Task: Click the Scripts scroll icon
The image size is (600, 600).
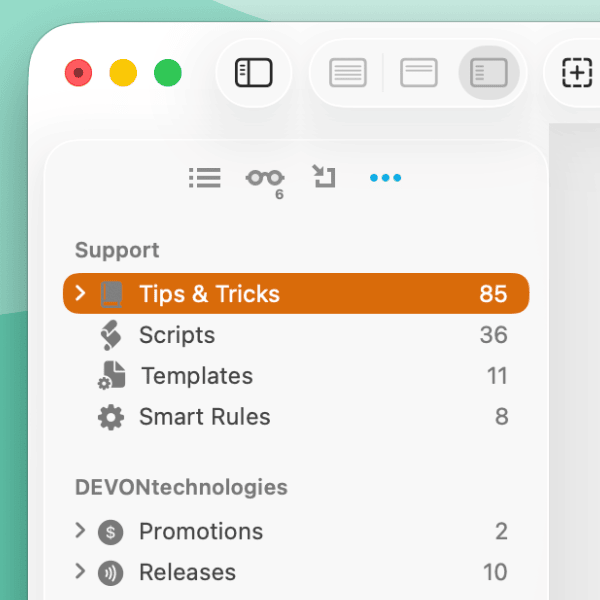Action: click(111, 335)
